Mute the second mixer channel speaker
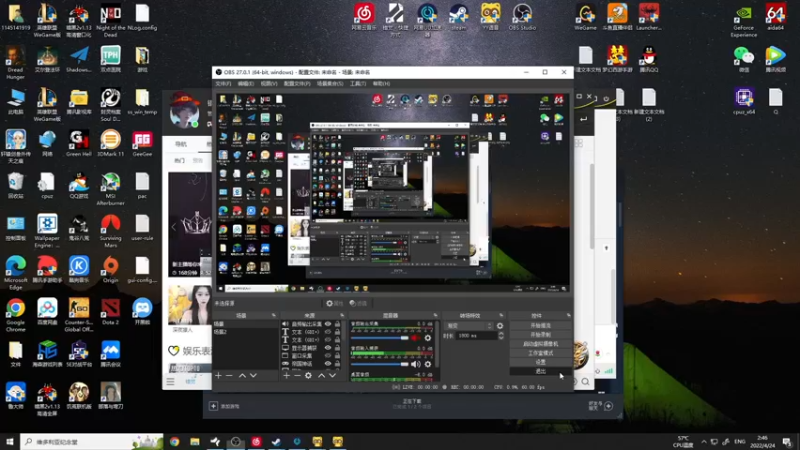The width and height of the screenshot is (800, 450). pos(415,364)
